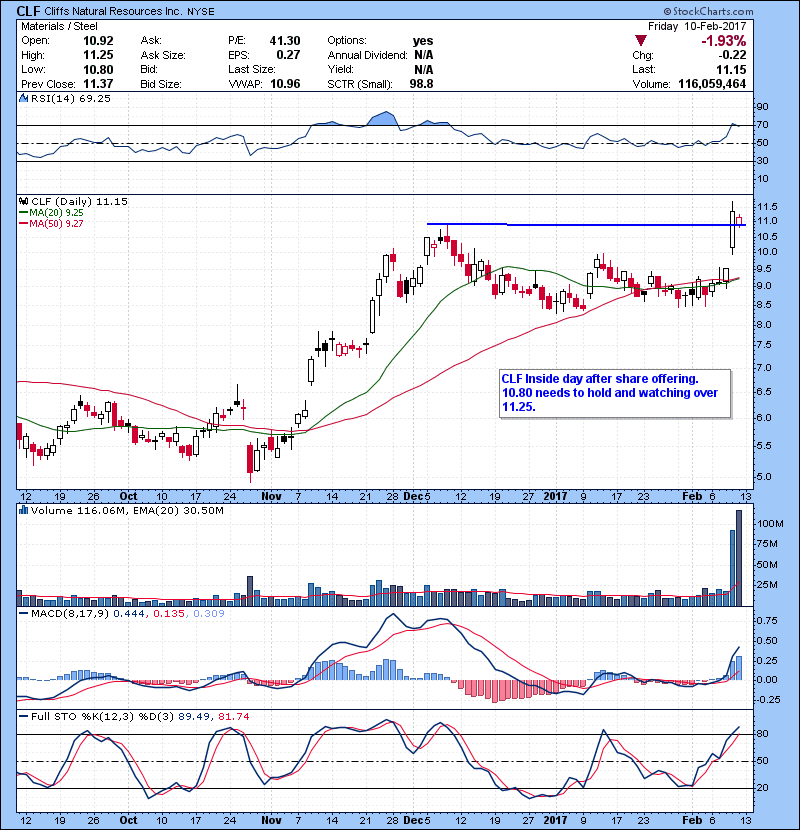Screen dimensions: 800x830
Task: Click the RSI indicator chart icon
Action: coord(23,98)
